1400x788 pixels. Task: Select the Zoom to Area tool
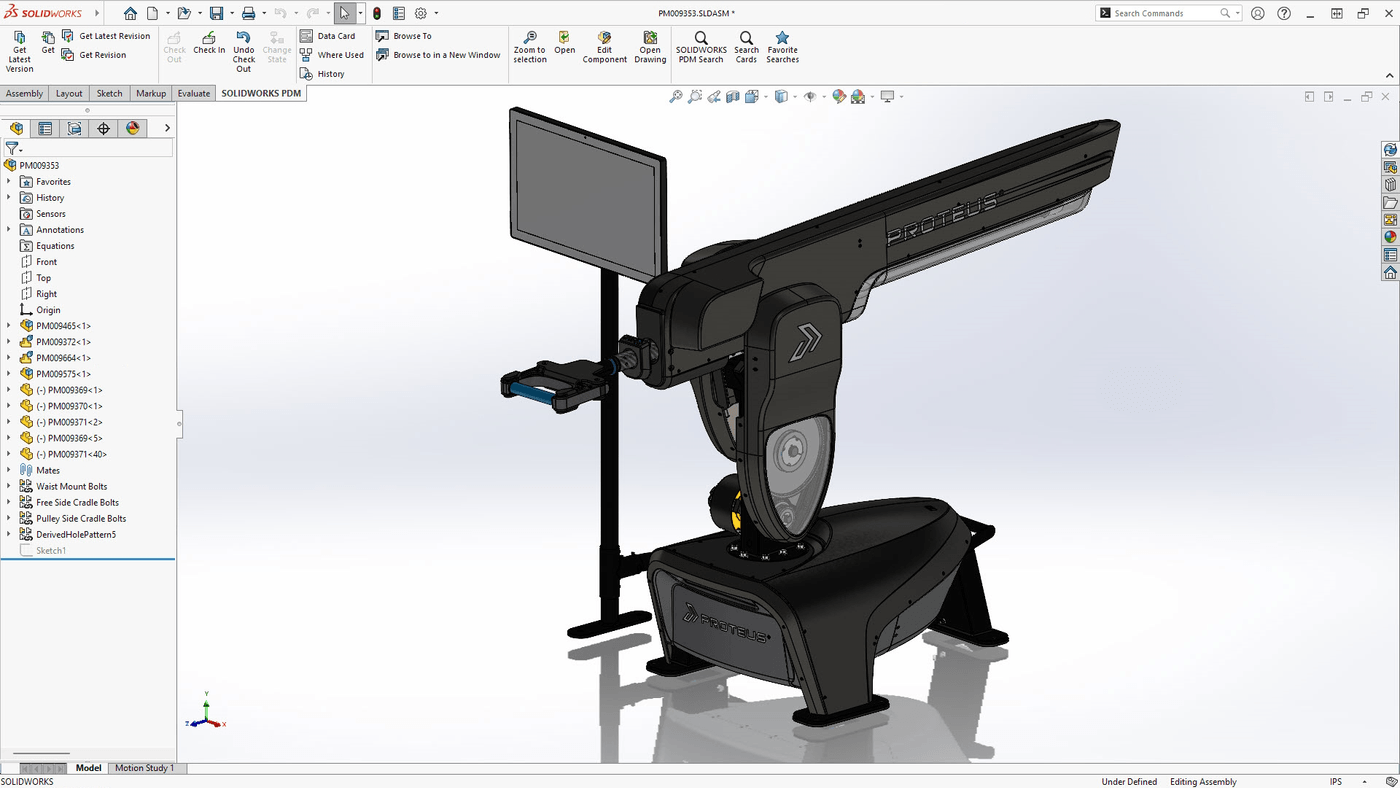(695, 96)
